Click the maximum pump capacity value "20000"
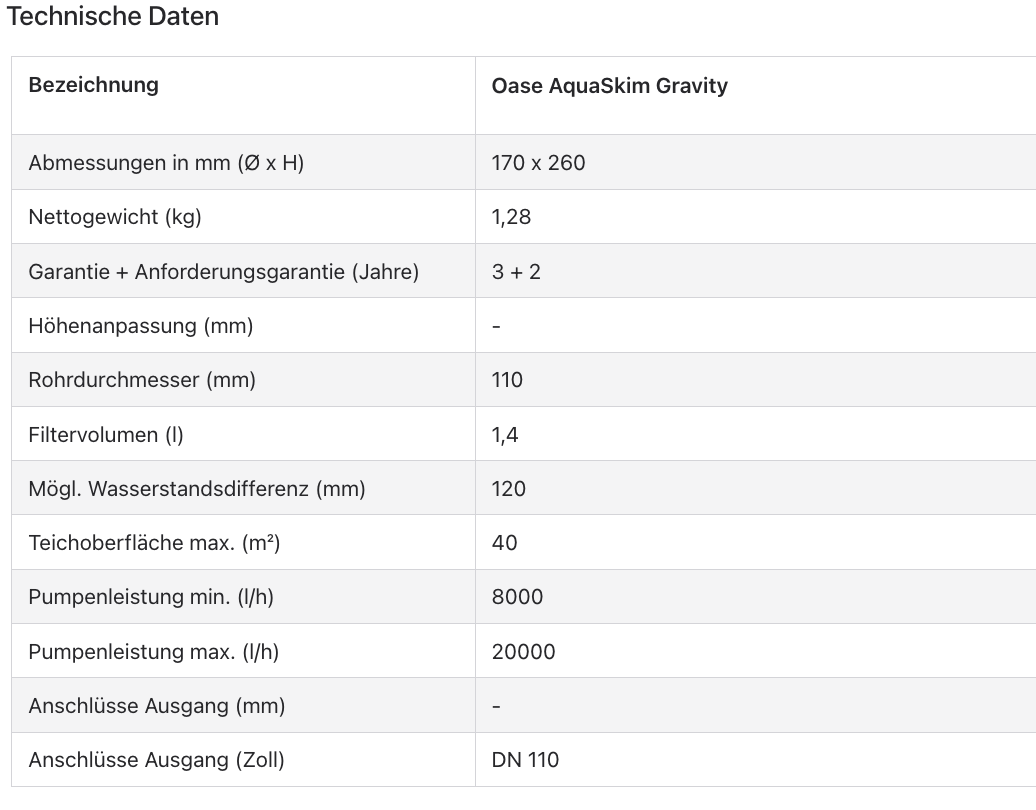The width and height of the screenshot is (1036, 810). click(523, 652)
